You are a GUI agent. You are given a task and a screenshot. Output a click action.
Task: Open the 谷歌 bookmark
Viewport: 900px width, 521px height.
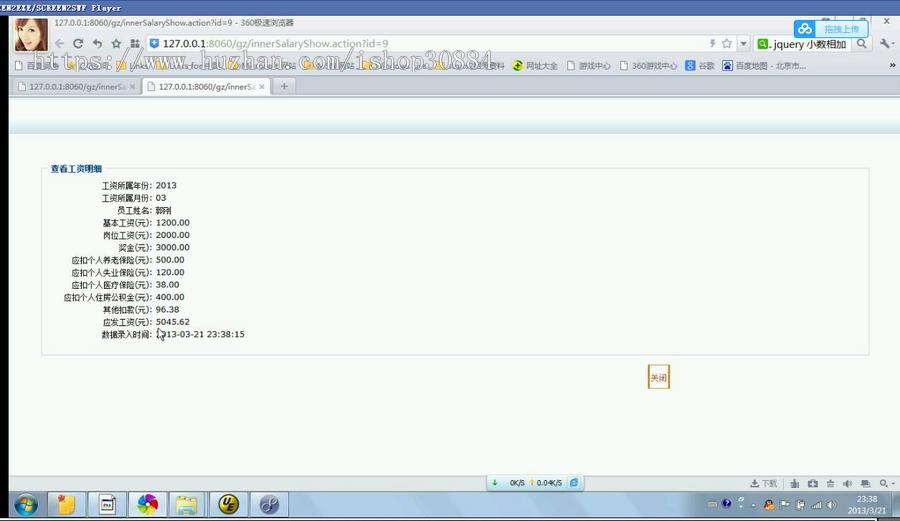700,65
